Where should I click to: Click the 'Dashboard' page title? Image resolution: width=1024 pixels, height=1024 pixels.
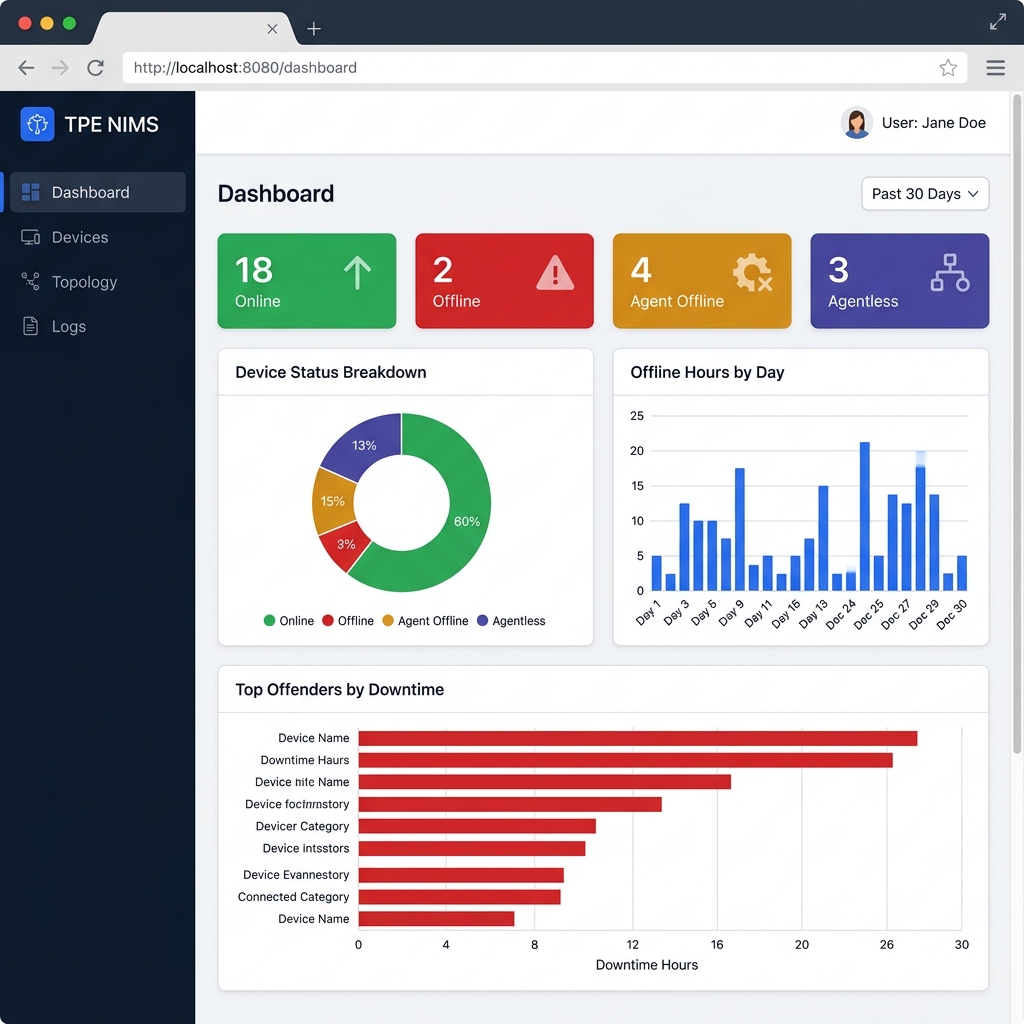click(276, 194)
